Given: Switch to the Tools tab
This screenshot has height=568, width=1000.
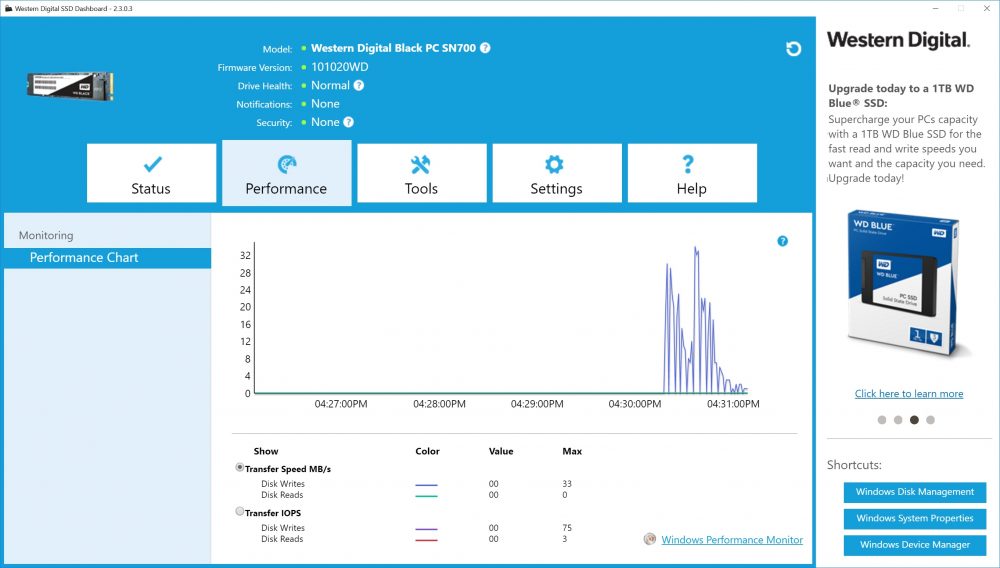Looking at the screenshot, I should click(422, 173).
